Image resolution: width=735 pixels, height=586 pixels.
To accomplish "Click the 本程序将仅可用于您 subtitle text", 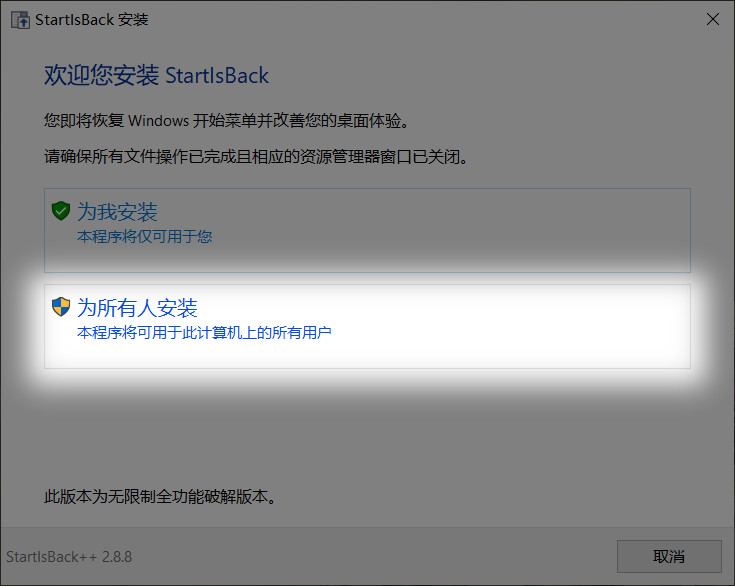I will coord(144,237).
